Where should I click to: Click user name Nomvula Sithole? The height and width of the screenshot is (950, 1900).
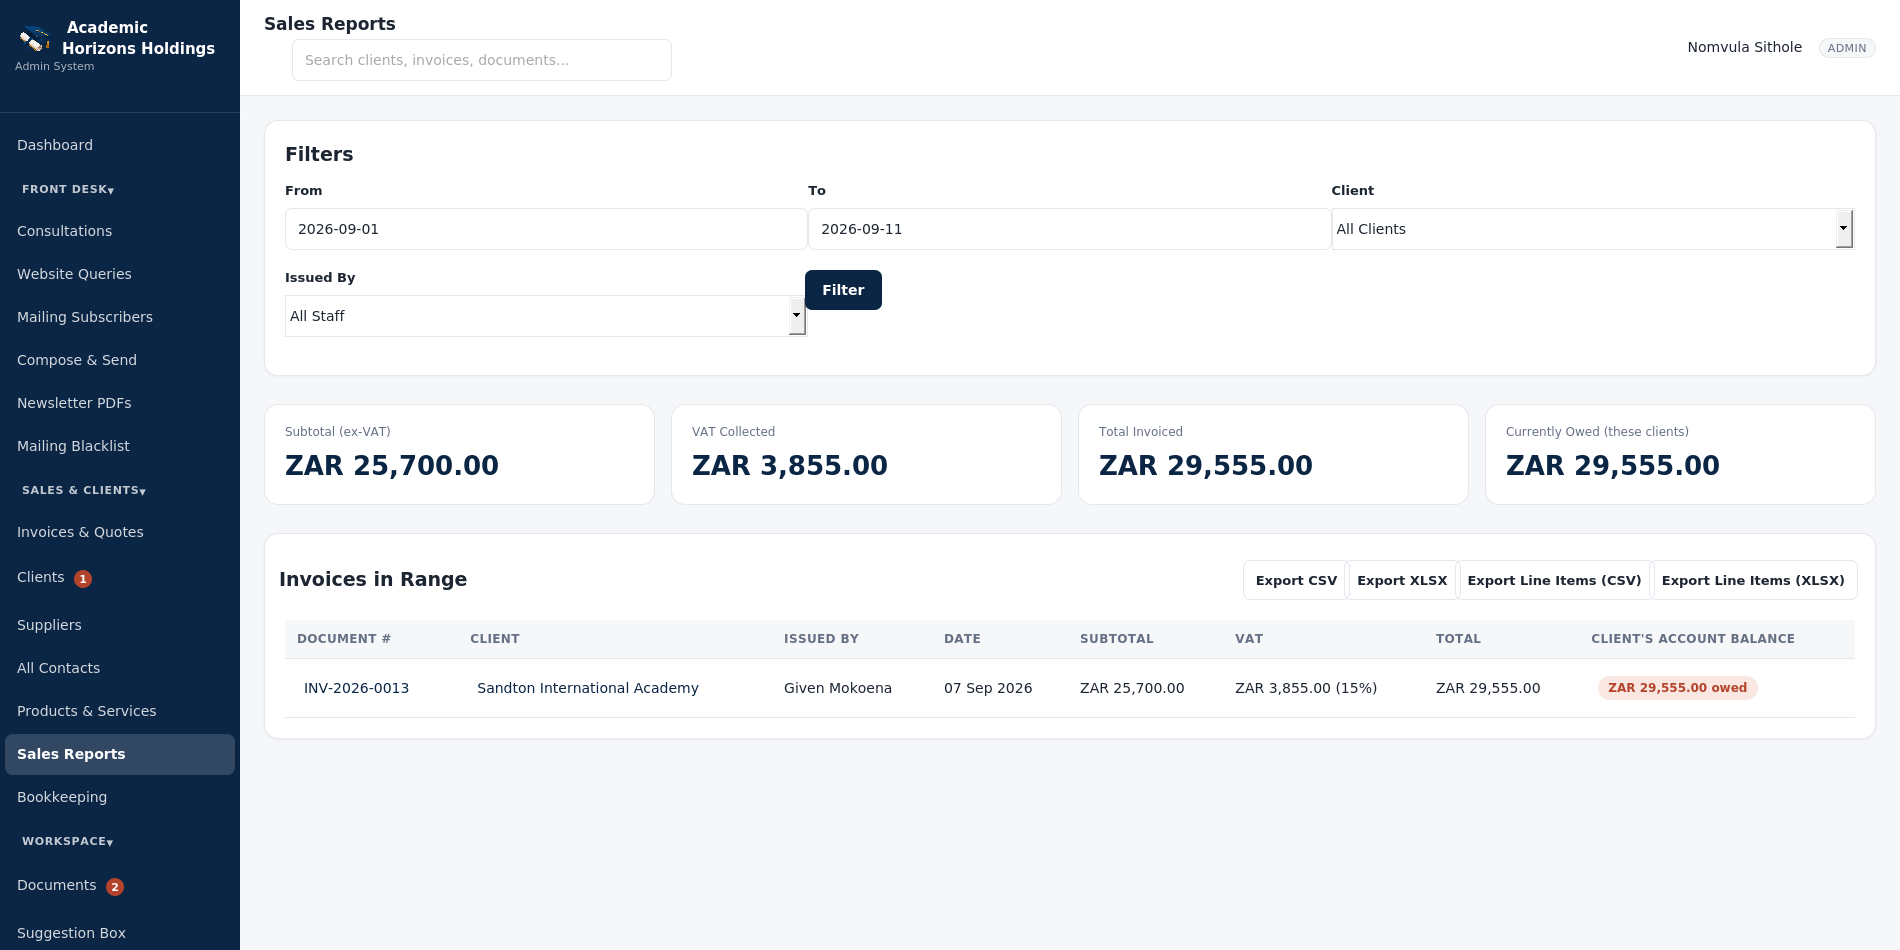(1744, 47)
